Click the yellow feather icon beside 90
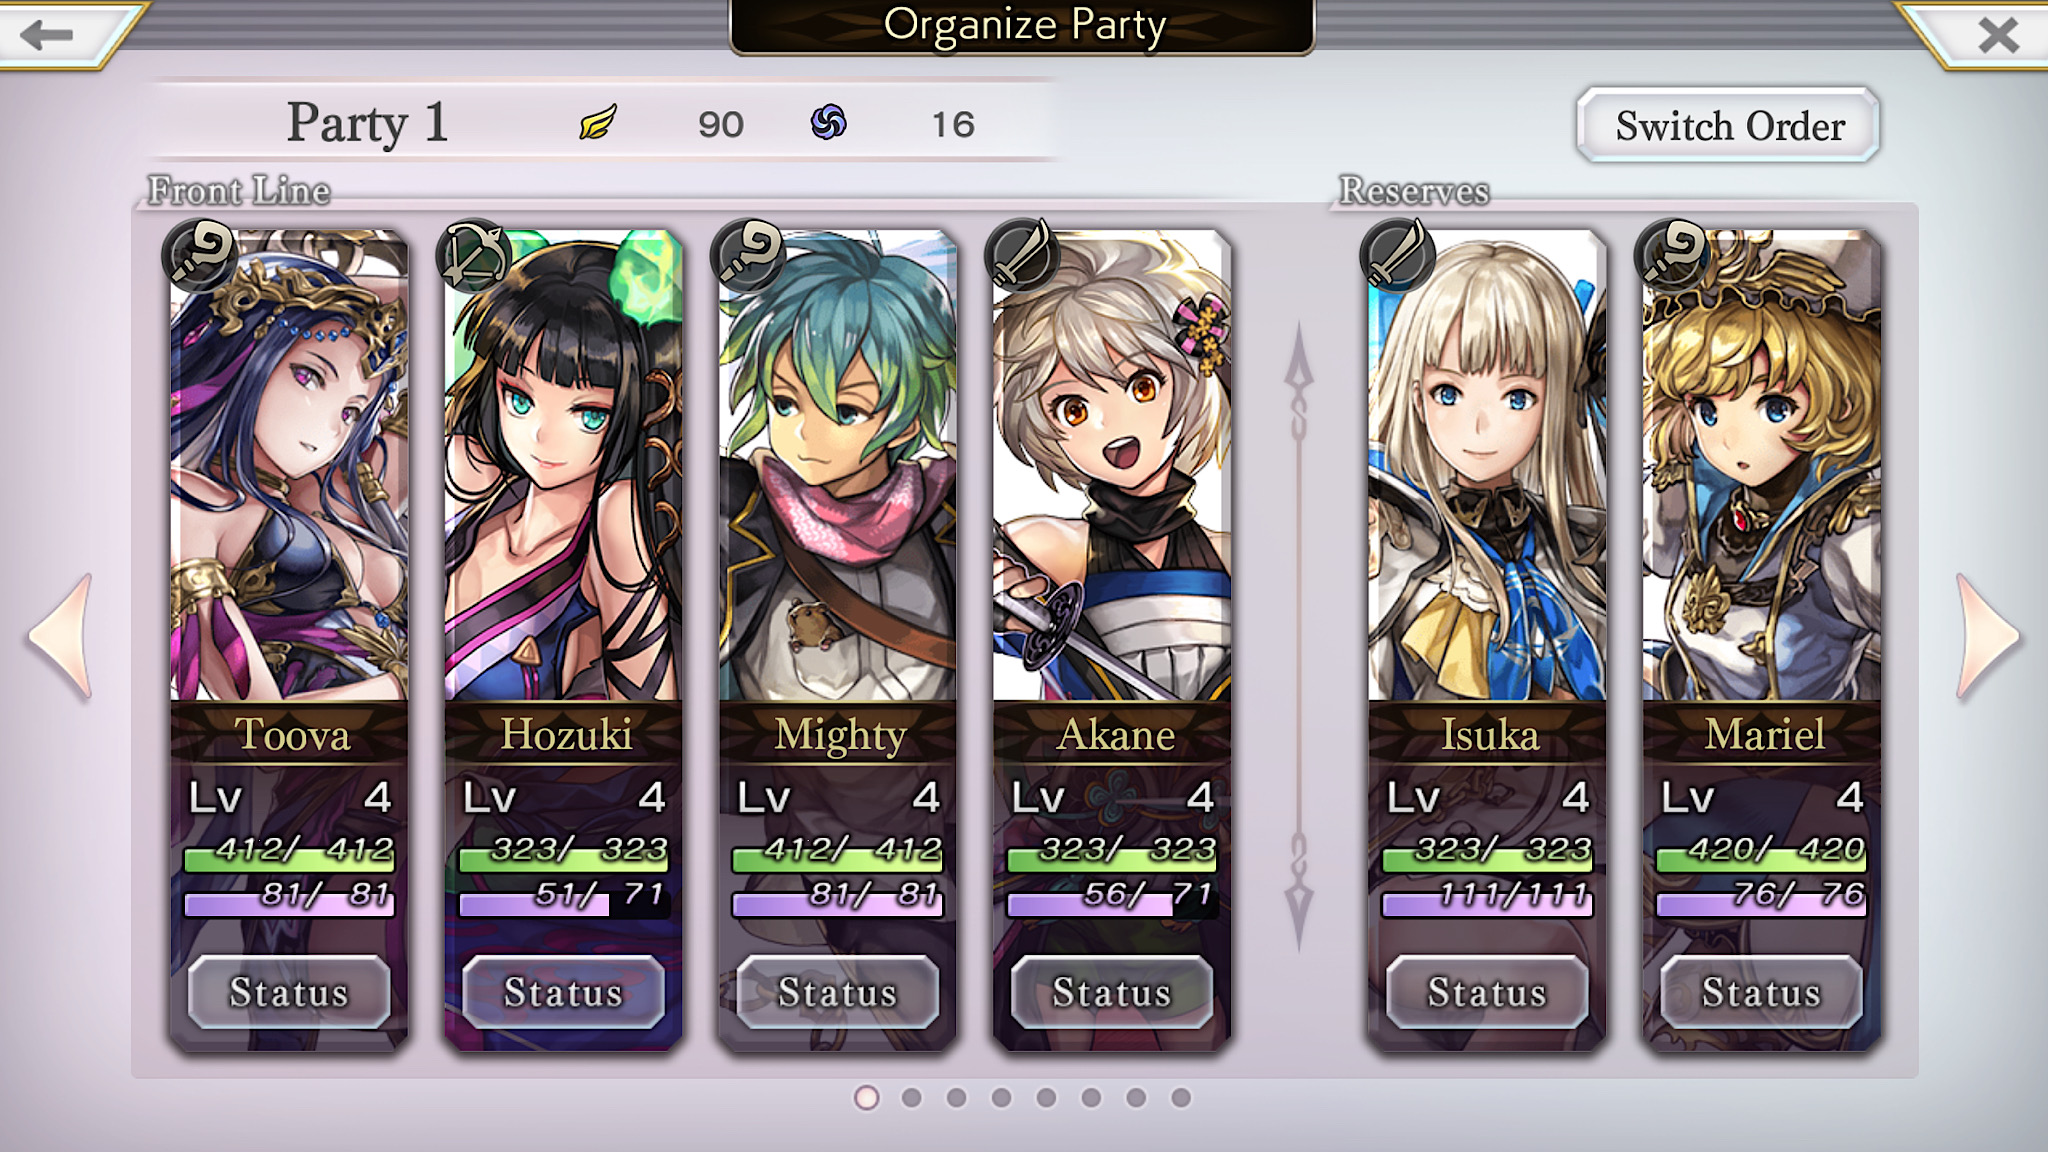The image size is (2048, 1152). 598,124
